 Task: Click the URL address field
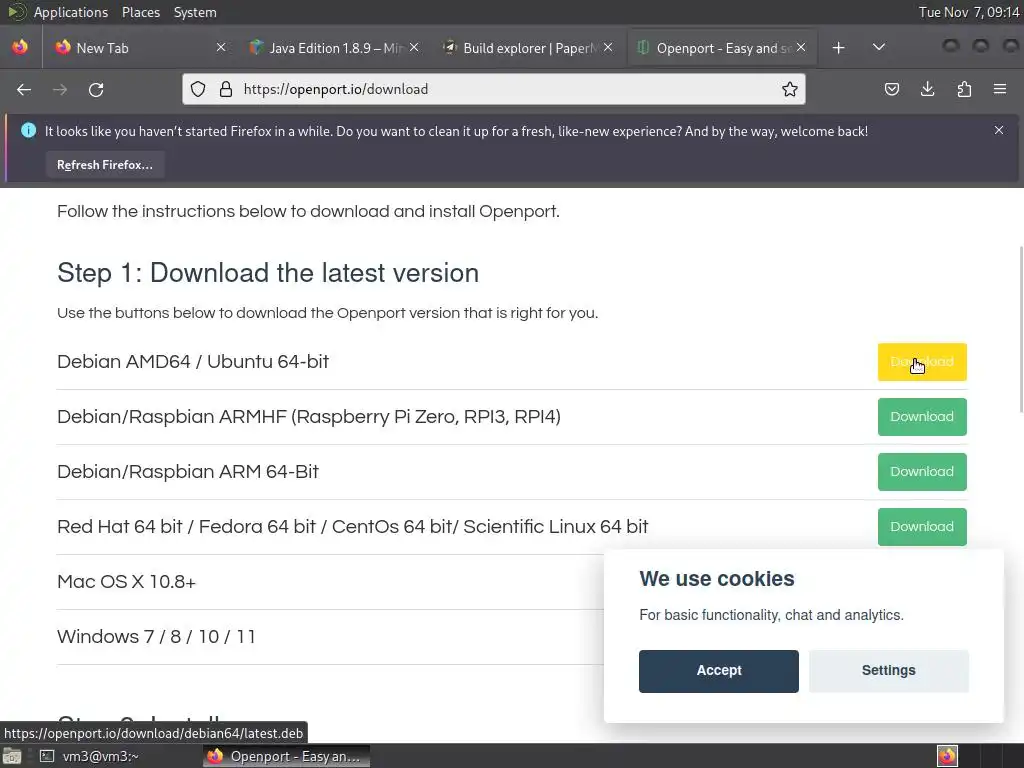pyautogui.click(x=493, y=89)
